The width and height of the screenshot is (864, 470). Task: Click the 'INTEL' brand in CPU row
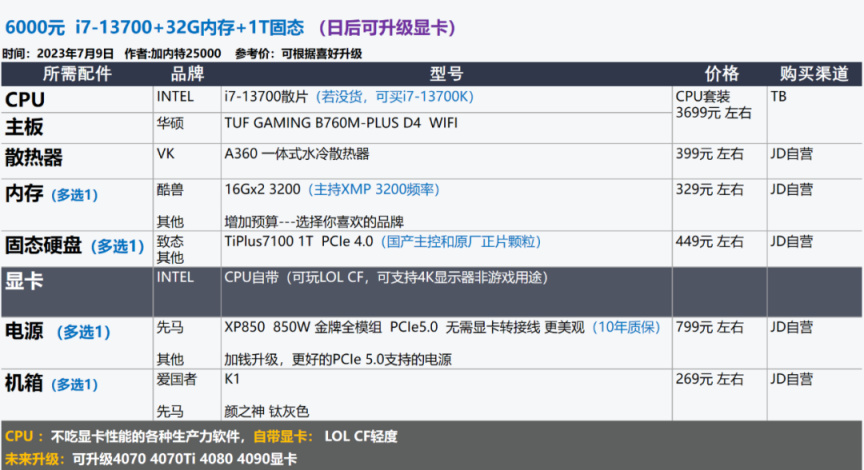[175, 96]
